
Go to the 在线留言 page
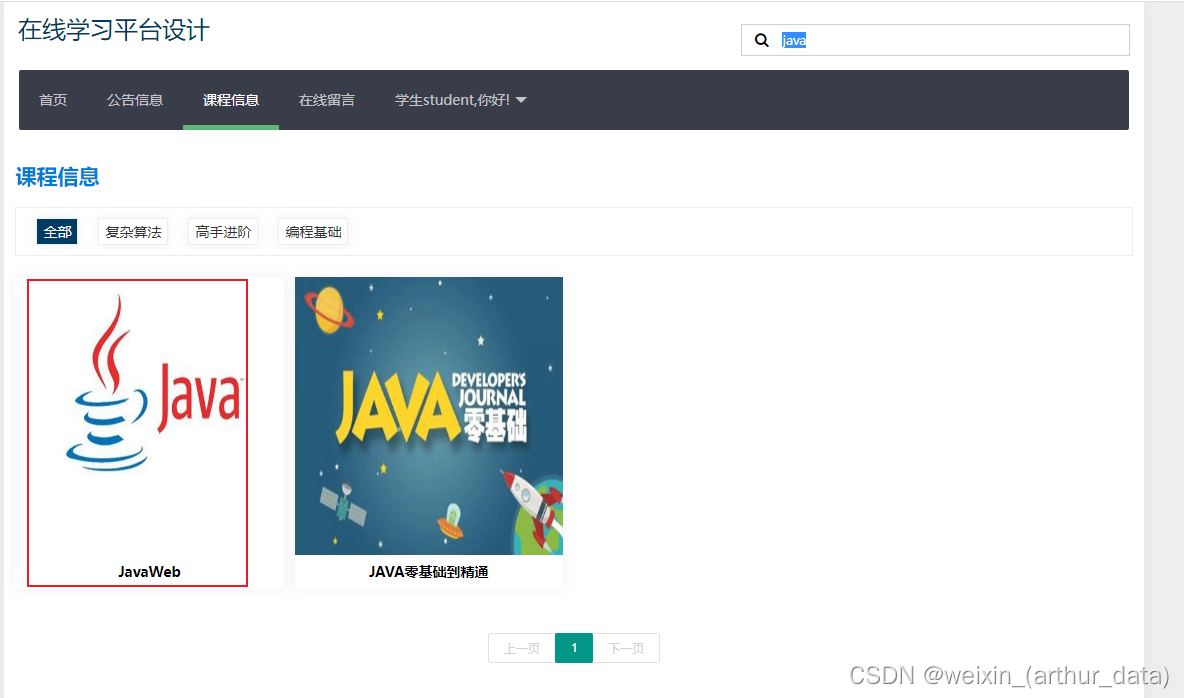(x=327, y=100)
